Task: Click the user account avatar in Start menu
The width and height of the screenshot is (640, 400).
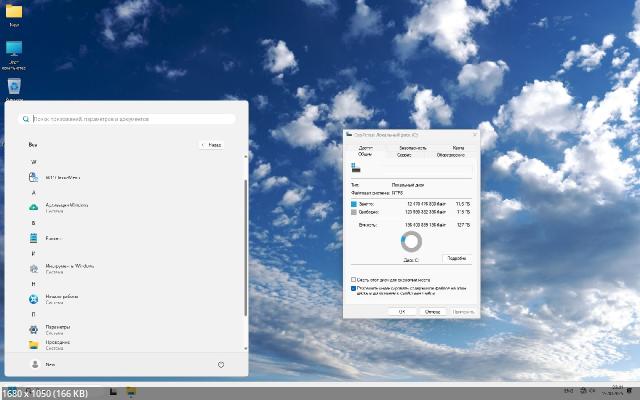Action: [x=35, y=365]
